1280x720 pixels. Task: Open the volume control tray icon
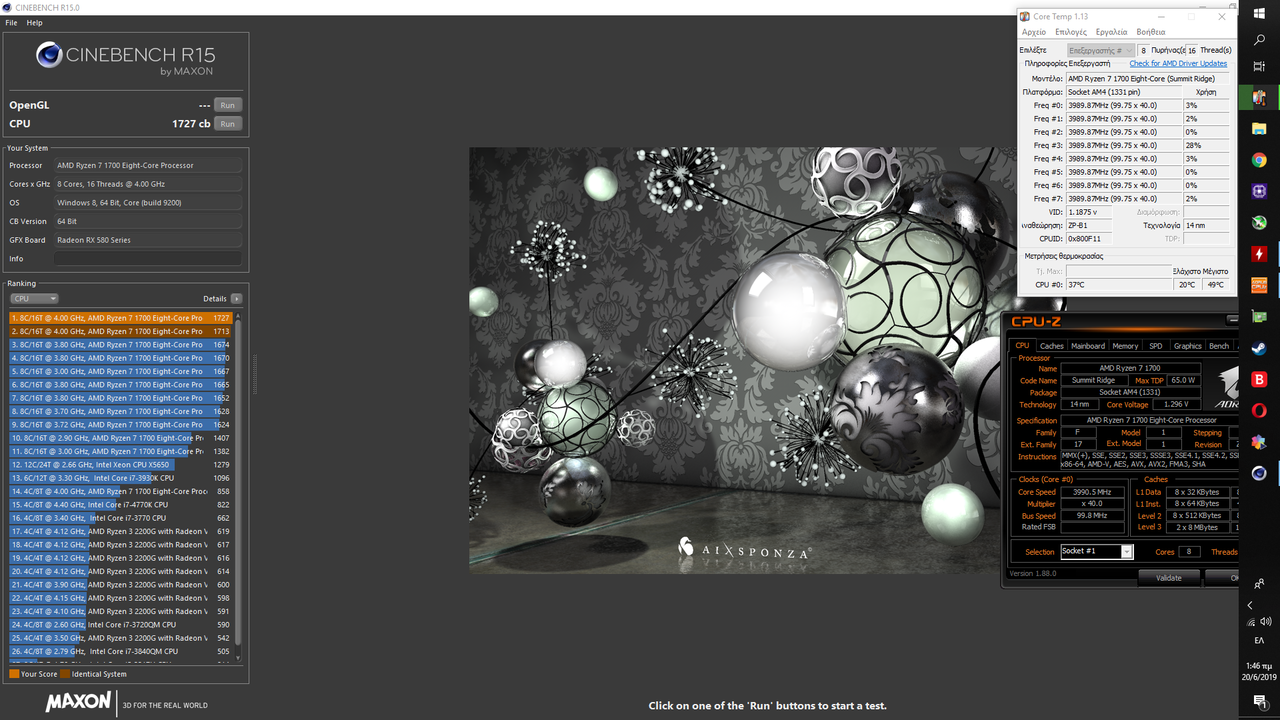point(1266,621)
